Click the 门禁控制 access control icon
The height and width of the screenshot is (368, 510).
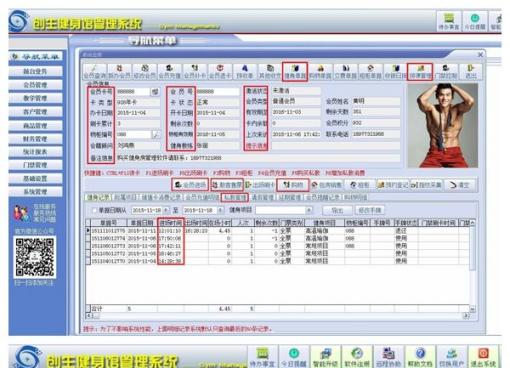point(446,71)
